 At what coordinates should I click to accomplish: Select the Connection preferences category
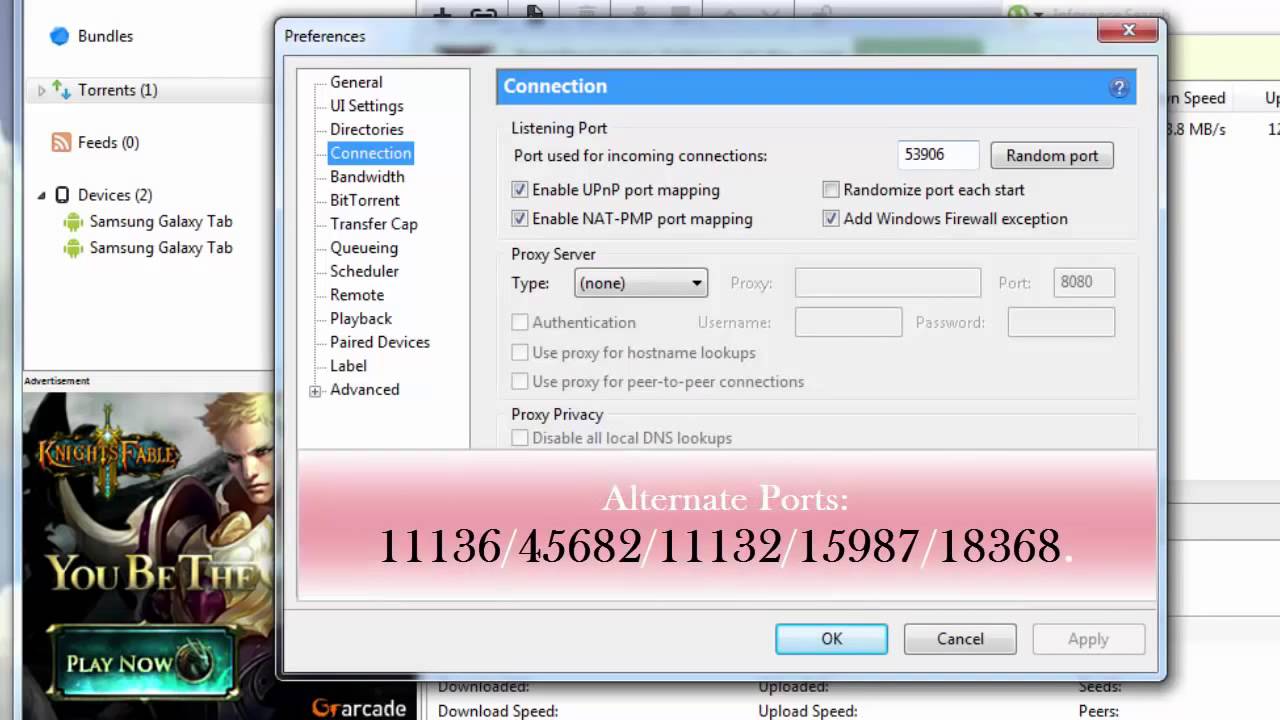click(x=371, y=153)
